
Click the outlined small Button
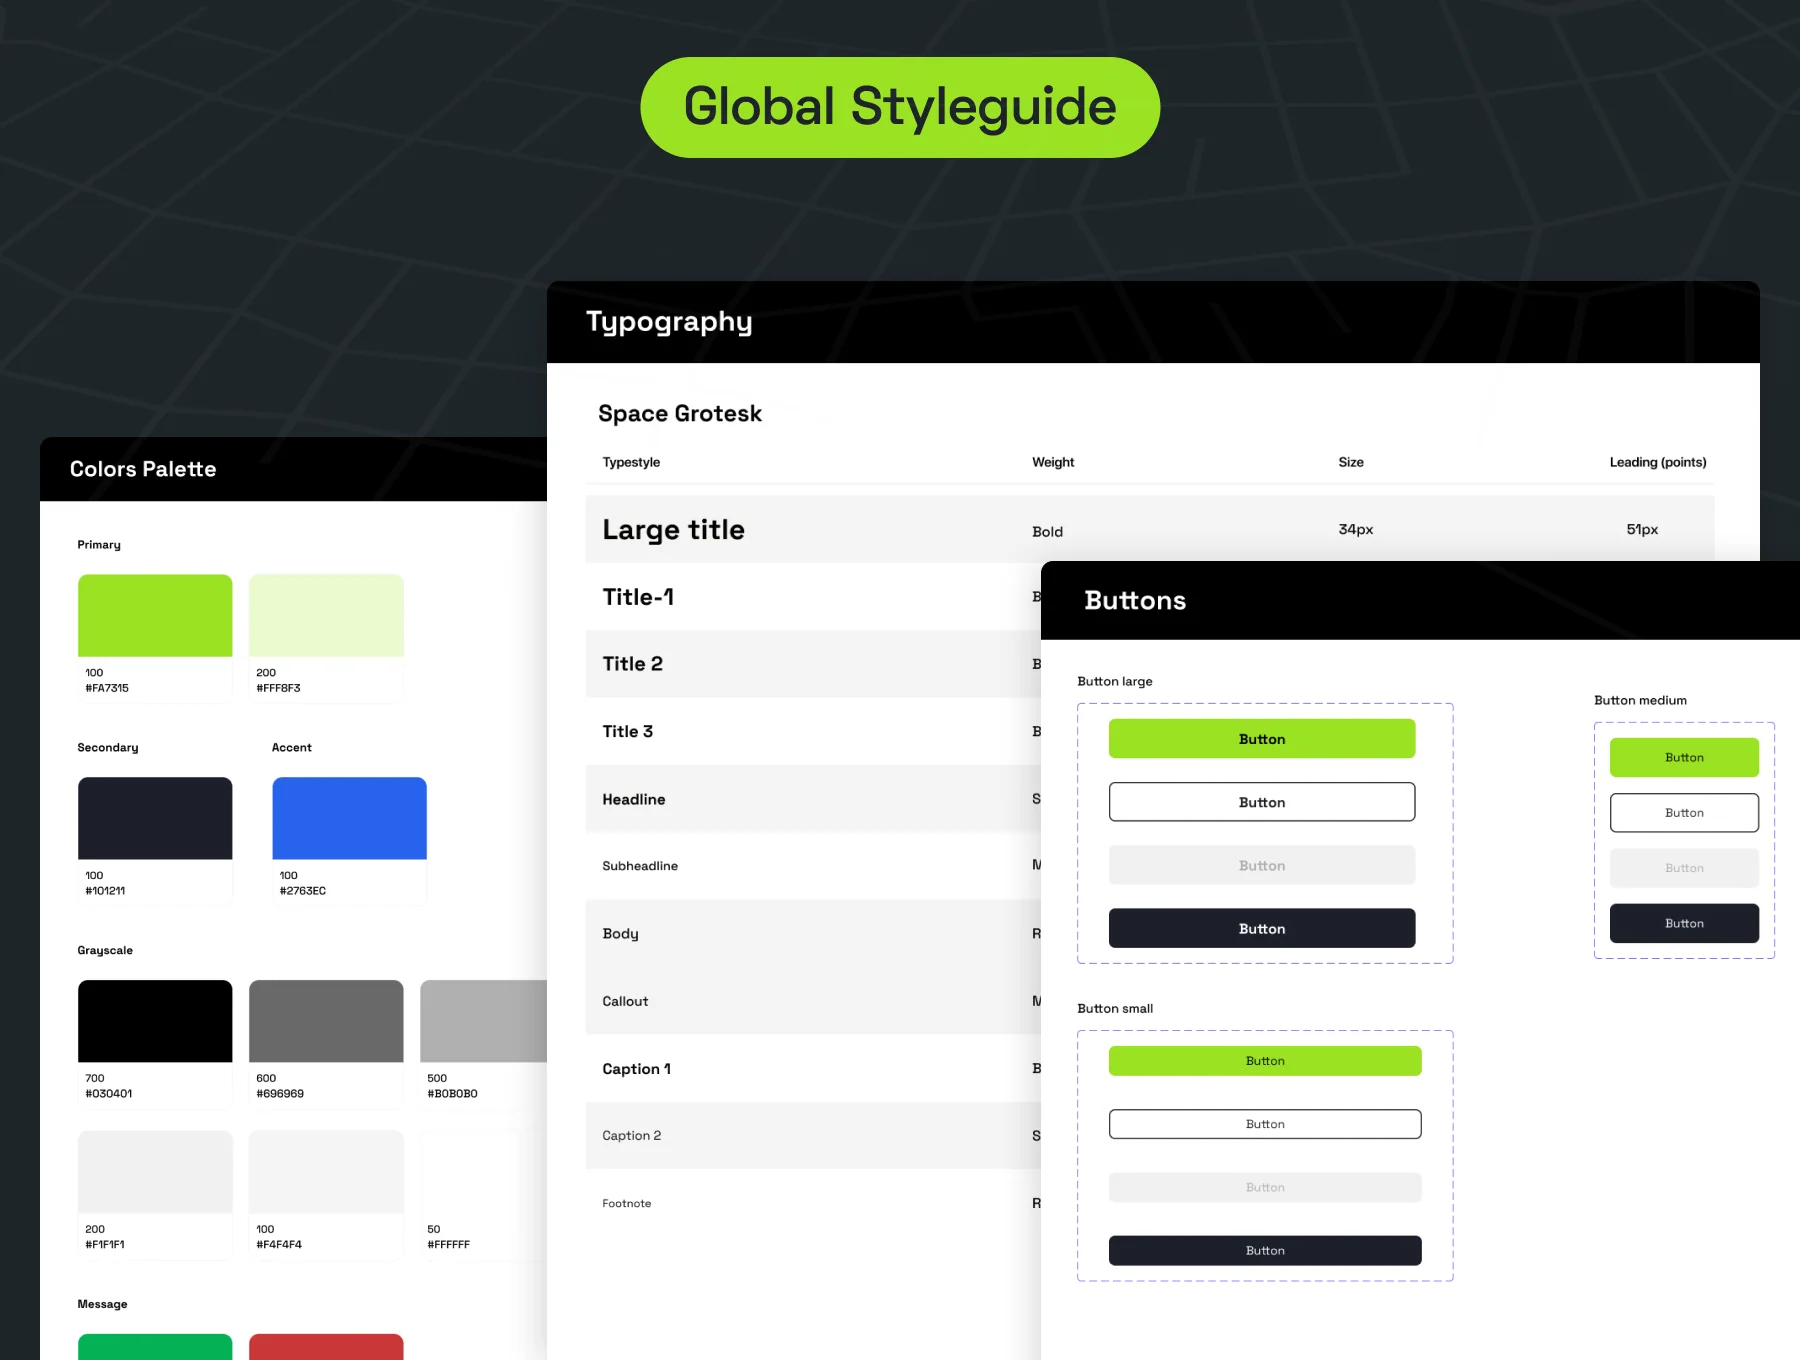point(1265,1124)
